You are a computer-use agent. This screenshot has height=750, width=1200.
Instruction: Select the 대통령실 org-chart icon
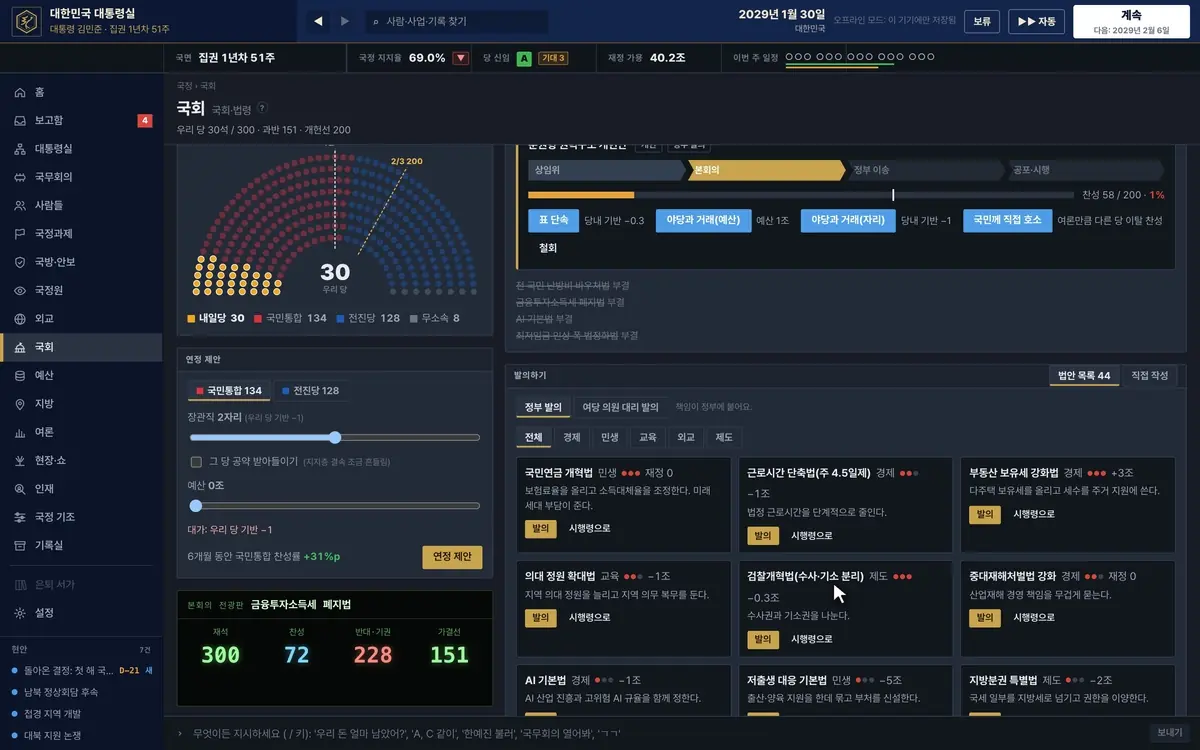click(20, 149)
